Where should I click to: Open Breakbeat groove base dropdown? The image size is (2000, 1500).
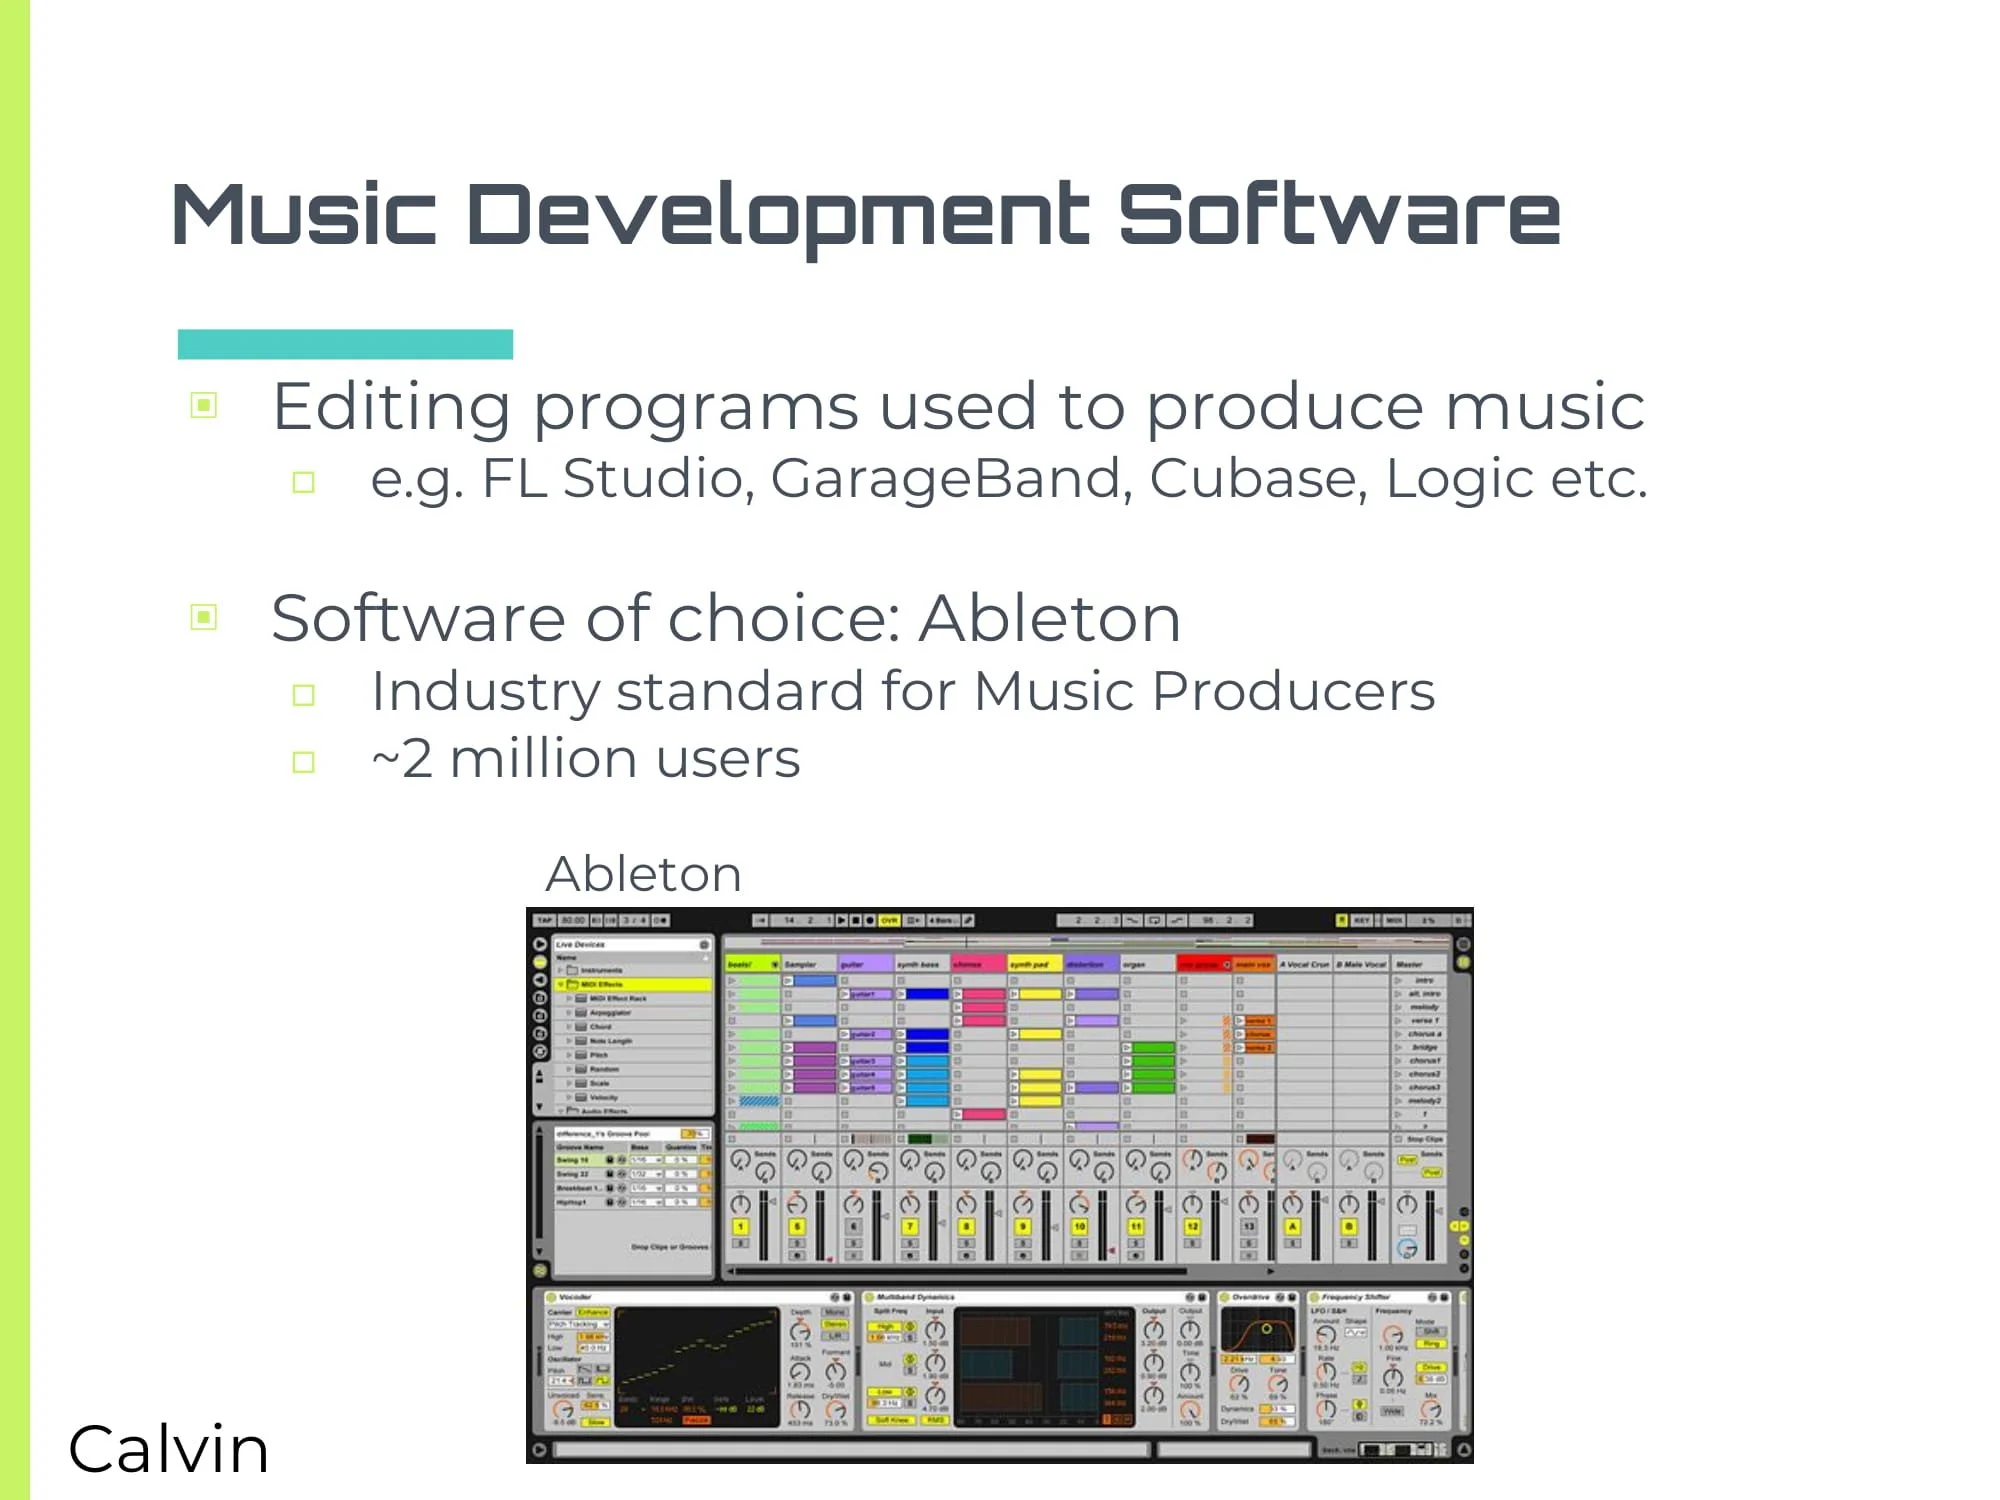tap(646, 1188)
